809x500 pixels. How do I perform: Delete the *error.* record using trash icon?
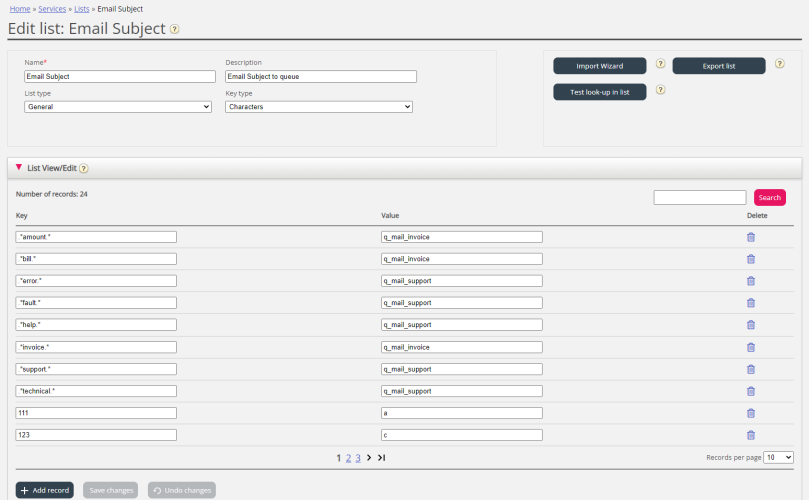pyautogui.click(x=751, y=281)
